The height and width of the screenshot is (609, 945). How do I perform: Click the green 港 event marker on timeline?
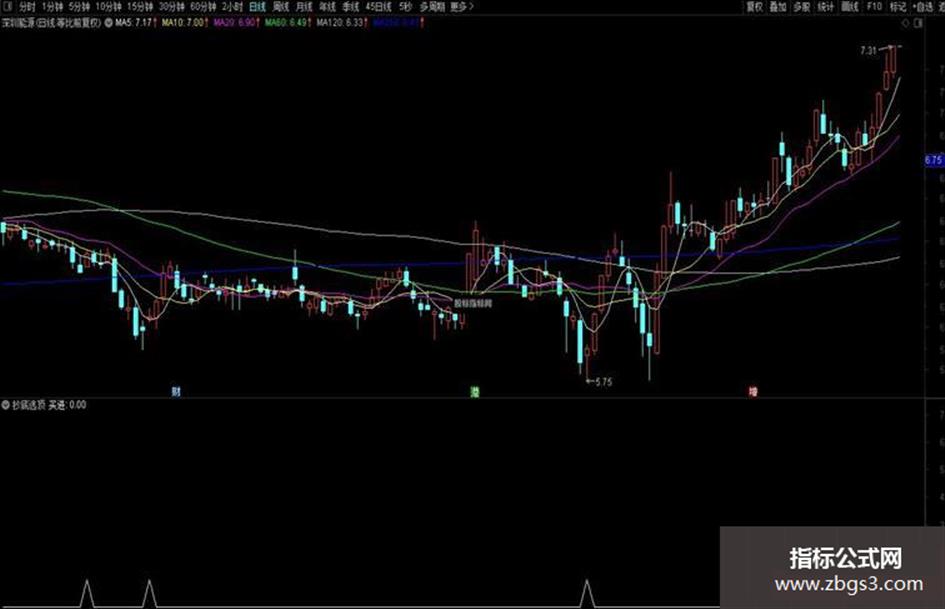coord(475,392)
